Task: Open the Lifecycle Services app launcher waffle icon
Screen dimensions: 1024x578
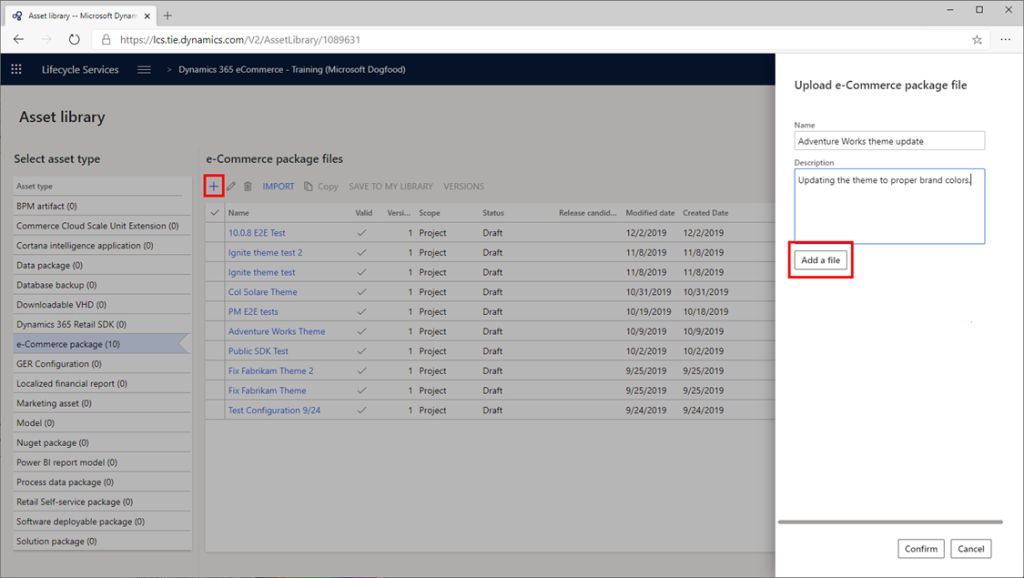Action: (x=16, y=68)
